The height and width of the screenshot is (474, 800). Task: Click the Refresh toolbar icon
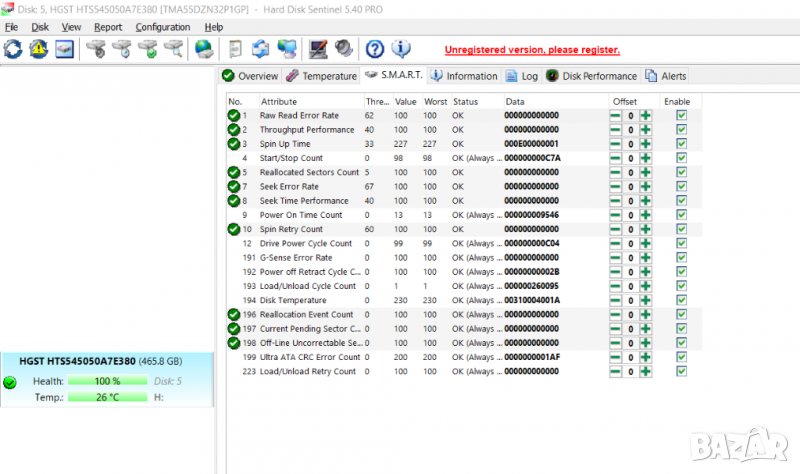click(x=13, y=49)
